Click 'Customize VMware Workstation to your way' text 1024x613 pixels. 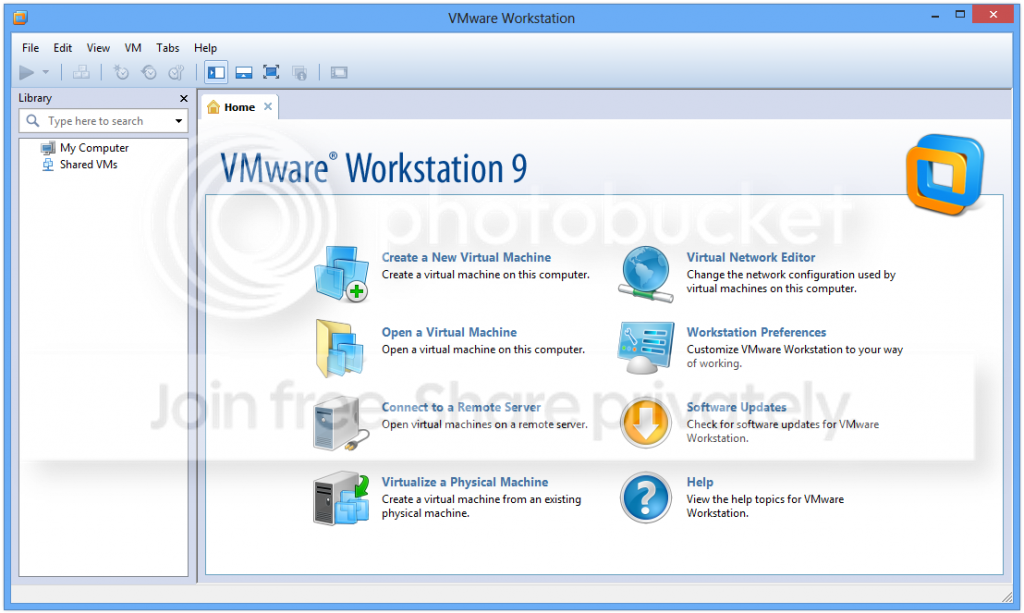[x=795, y=350]
